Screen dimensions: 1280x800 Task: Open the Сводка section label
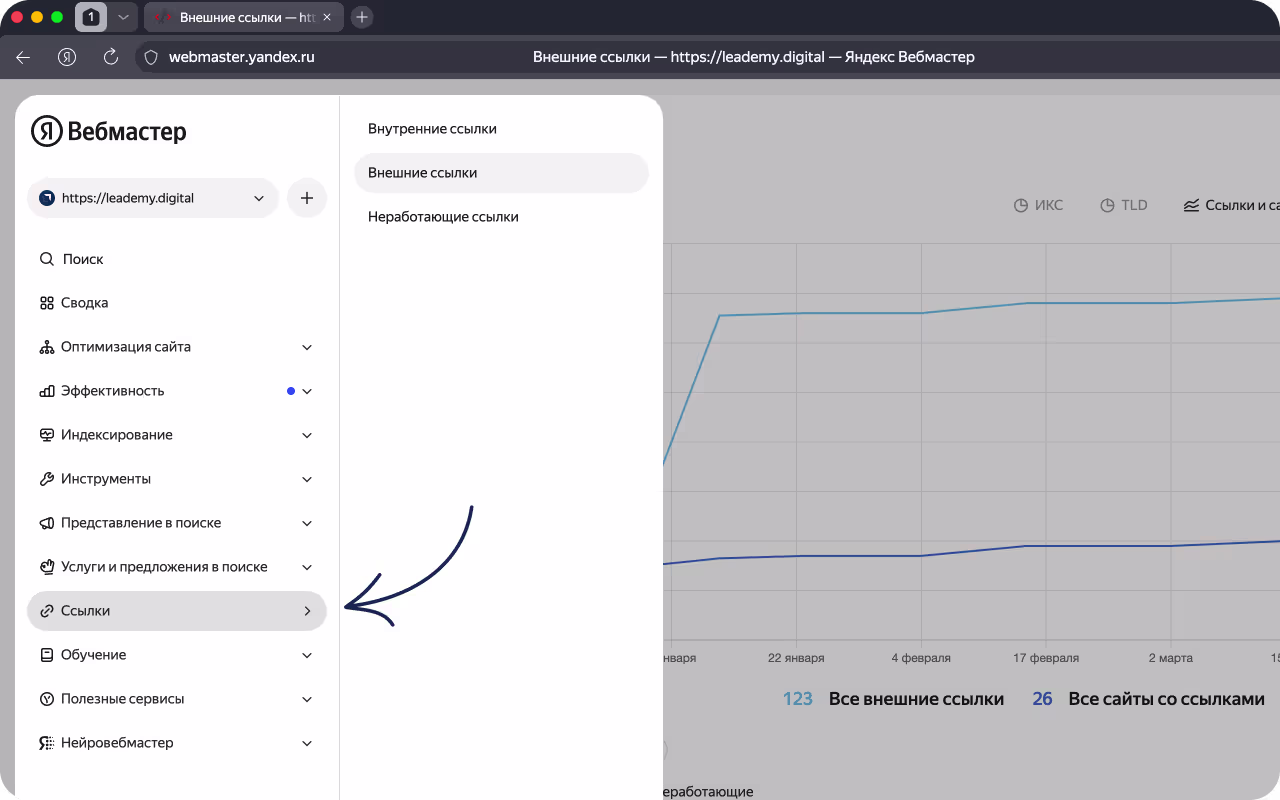coord(85,303)
